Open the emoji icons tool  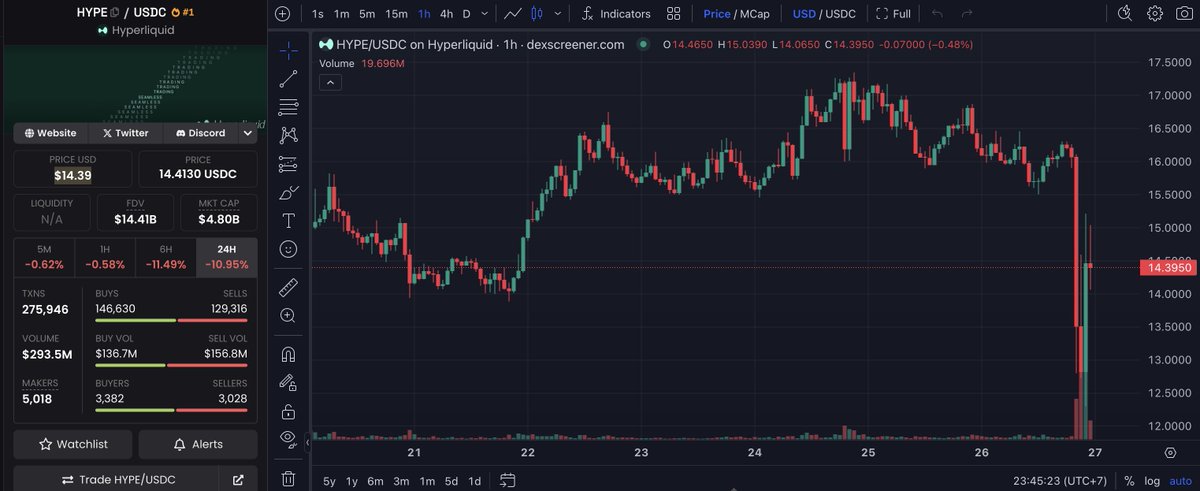pos(288,248)
